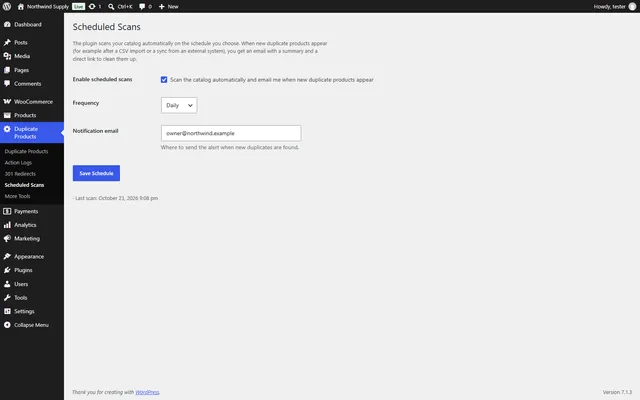Click the plus New icon
The image size is (640, 400).
162,7
